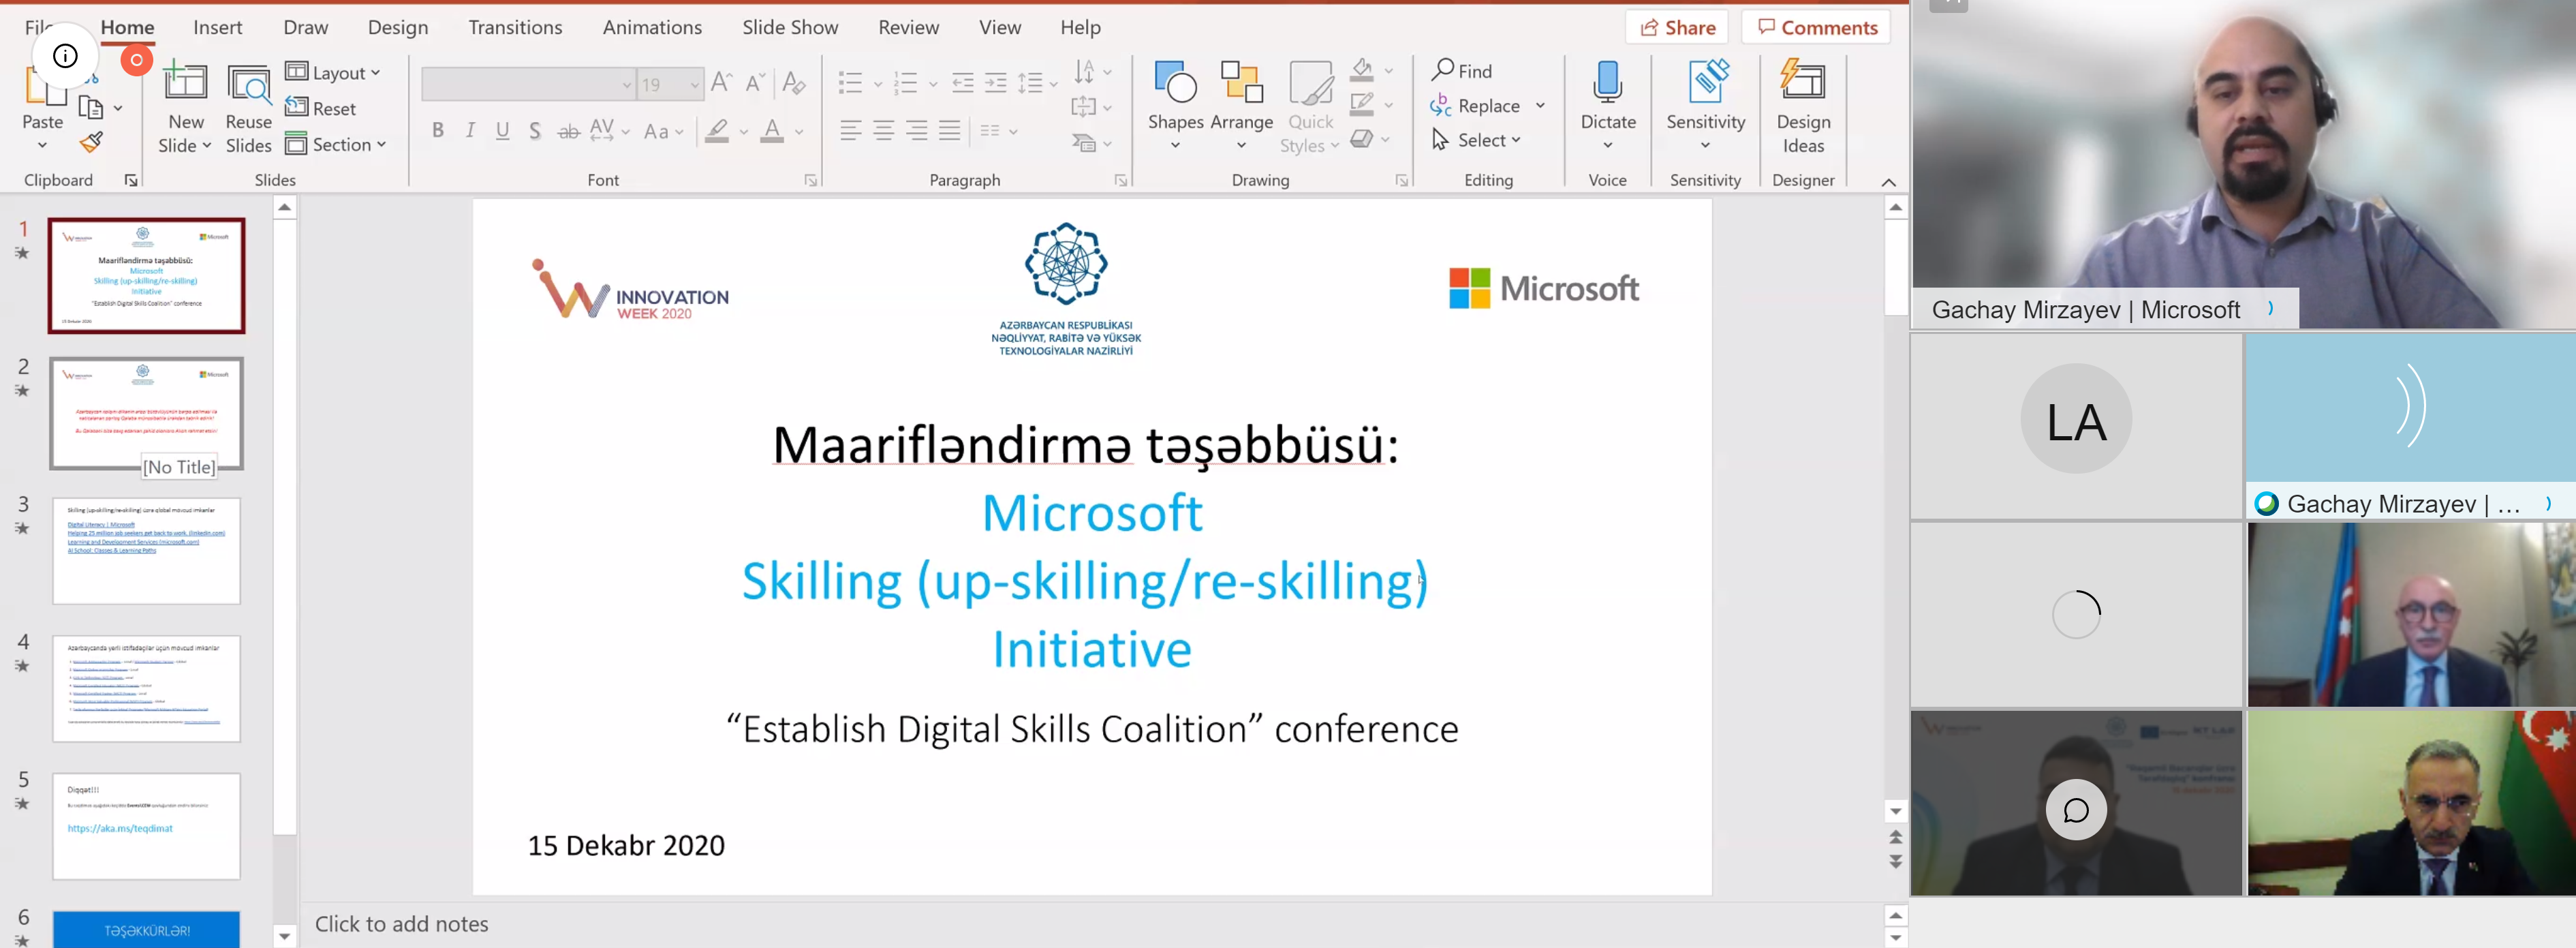Collapse the ribbon chevron
Image resolution: width=2576 pixels, height=948 pixels.
click(1888, 182)
